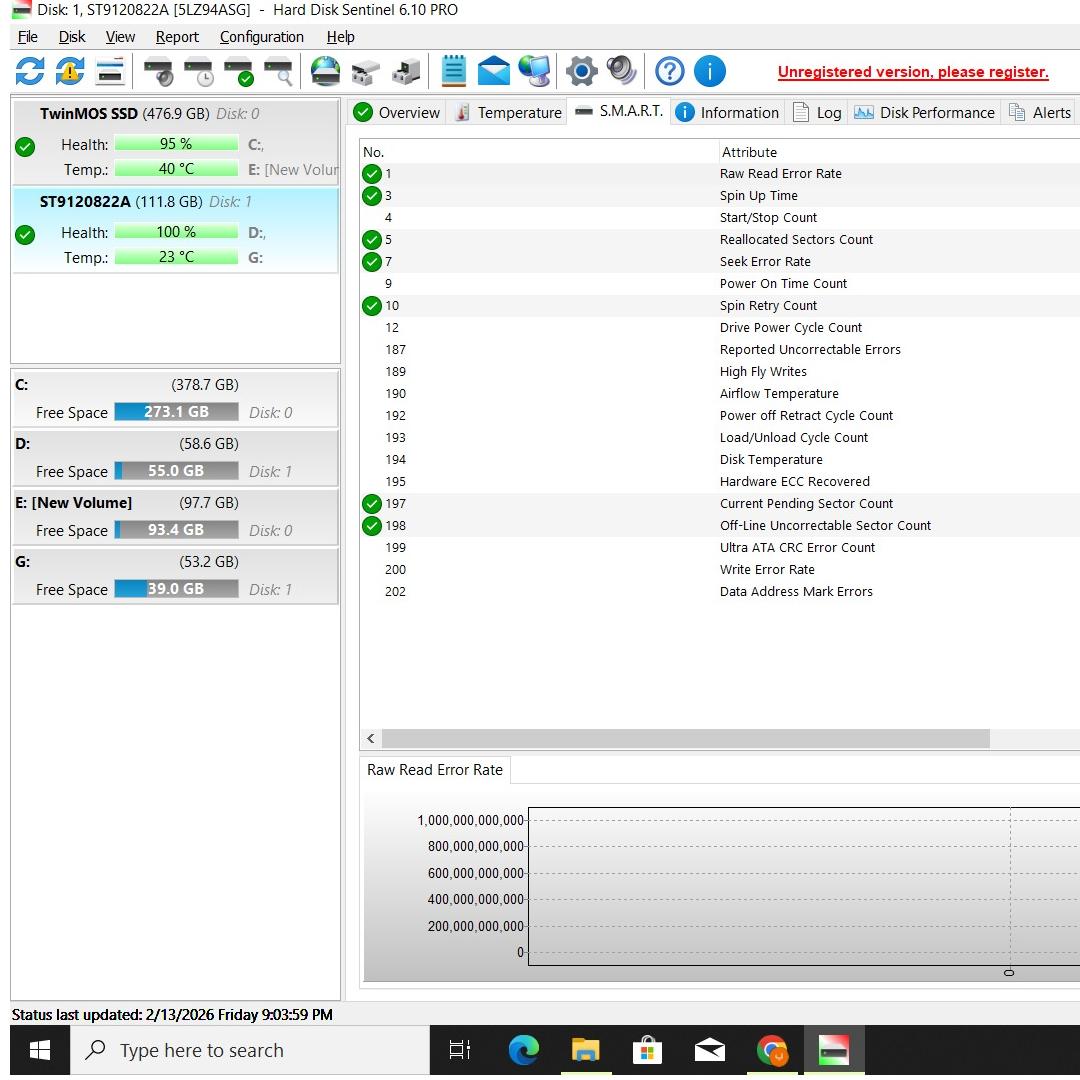Select the TwinMOS SSD disk entry

150,114
